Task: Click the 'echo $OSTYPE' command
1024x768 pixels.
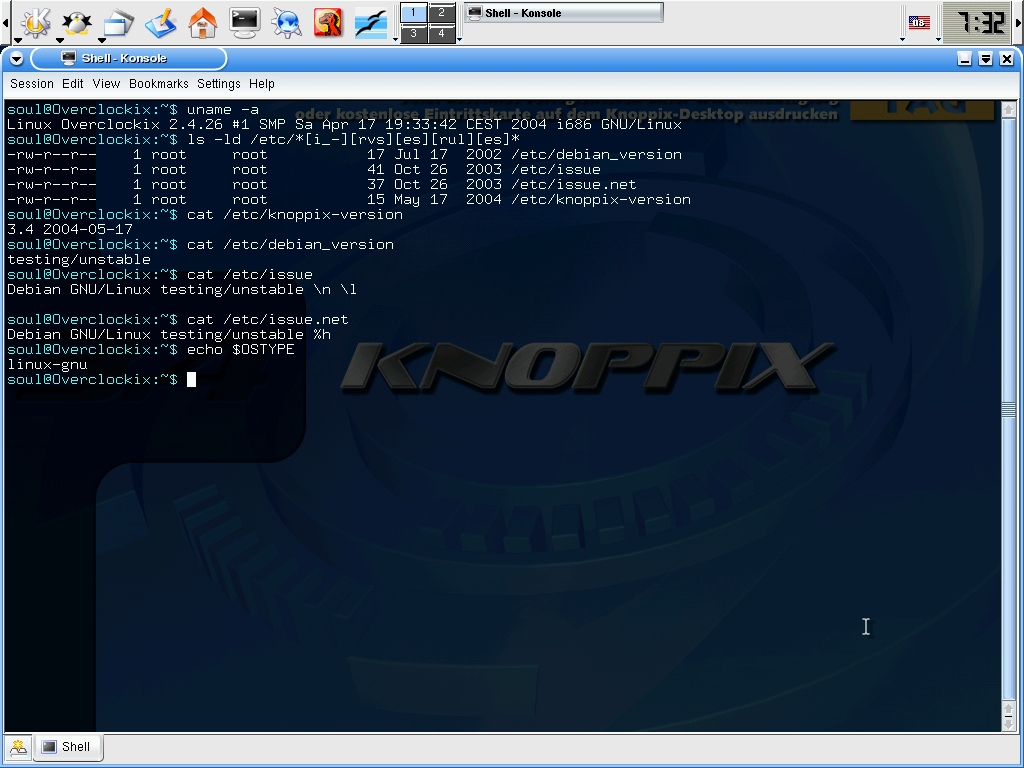Action: click(x=241, y=349)
